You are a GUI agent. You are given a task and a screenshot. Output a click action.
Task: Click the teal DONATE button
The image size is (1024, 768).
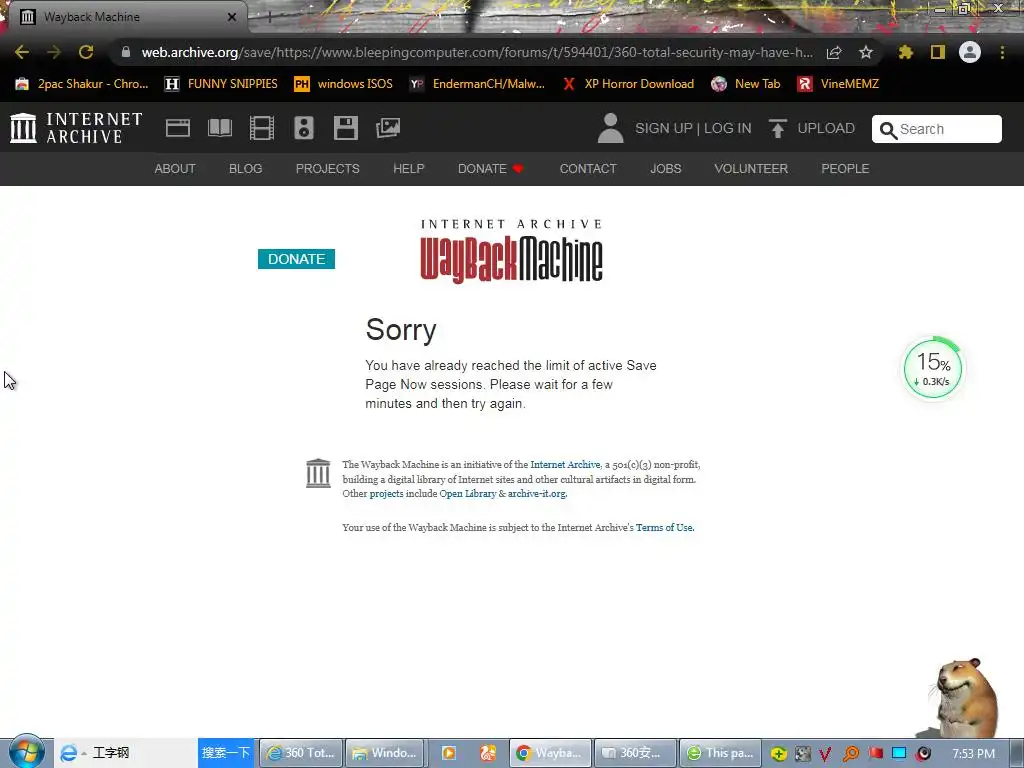(x=296, y=259)
